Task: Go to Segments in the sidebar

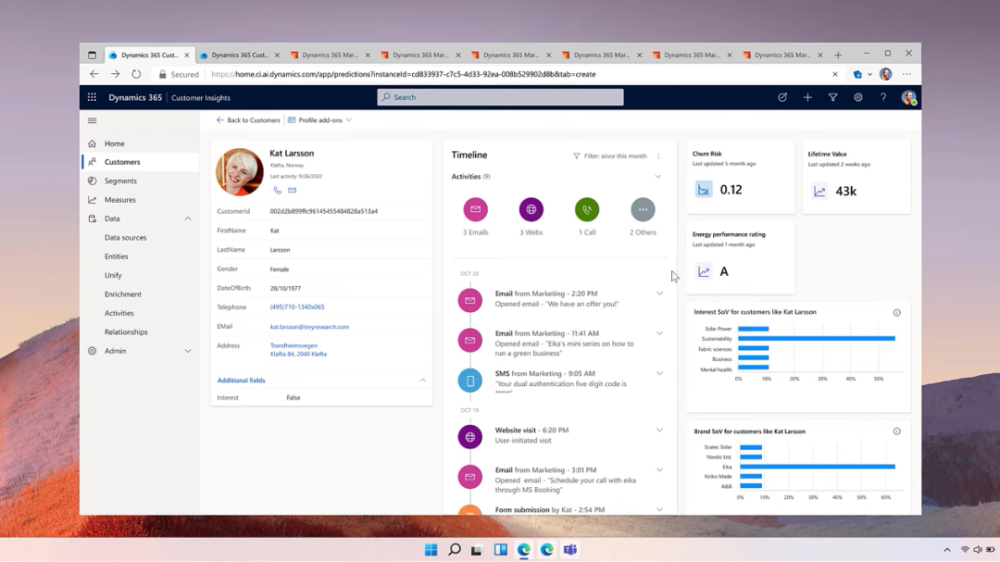Action: 120,181
